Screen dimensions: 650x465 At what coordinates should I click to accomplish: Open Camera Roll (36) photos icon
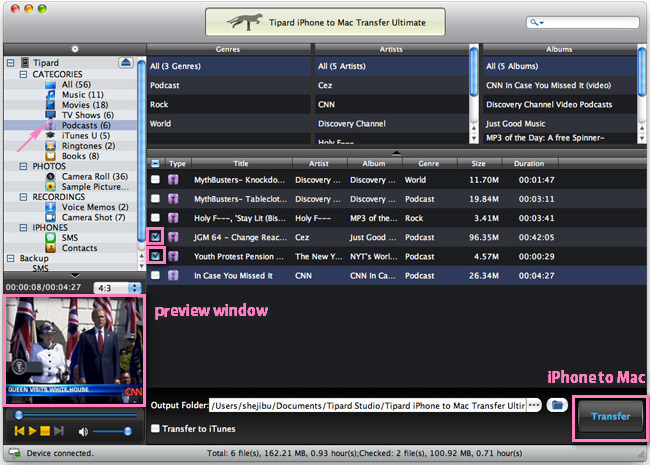coord(50,177)
